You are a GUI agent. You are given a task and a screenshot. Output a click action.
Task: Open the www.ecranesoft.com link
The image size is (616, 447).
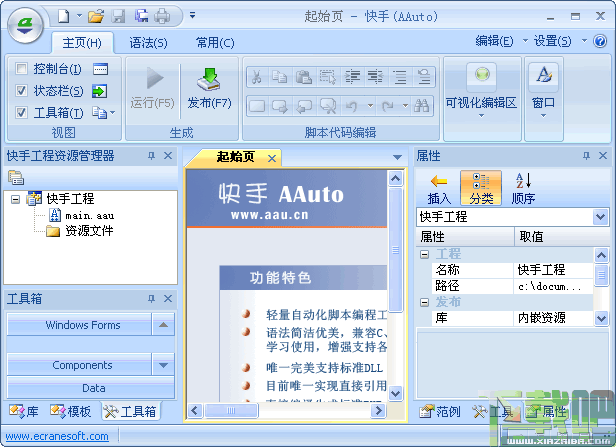(x=57, y=436)
